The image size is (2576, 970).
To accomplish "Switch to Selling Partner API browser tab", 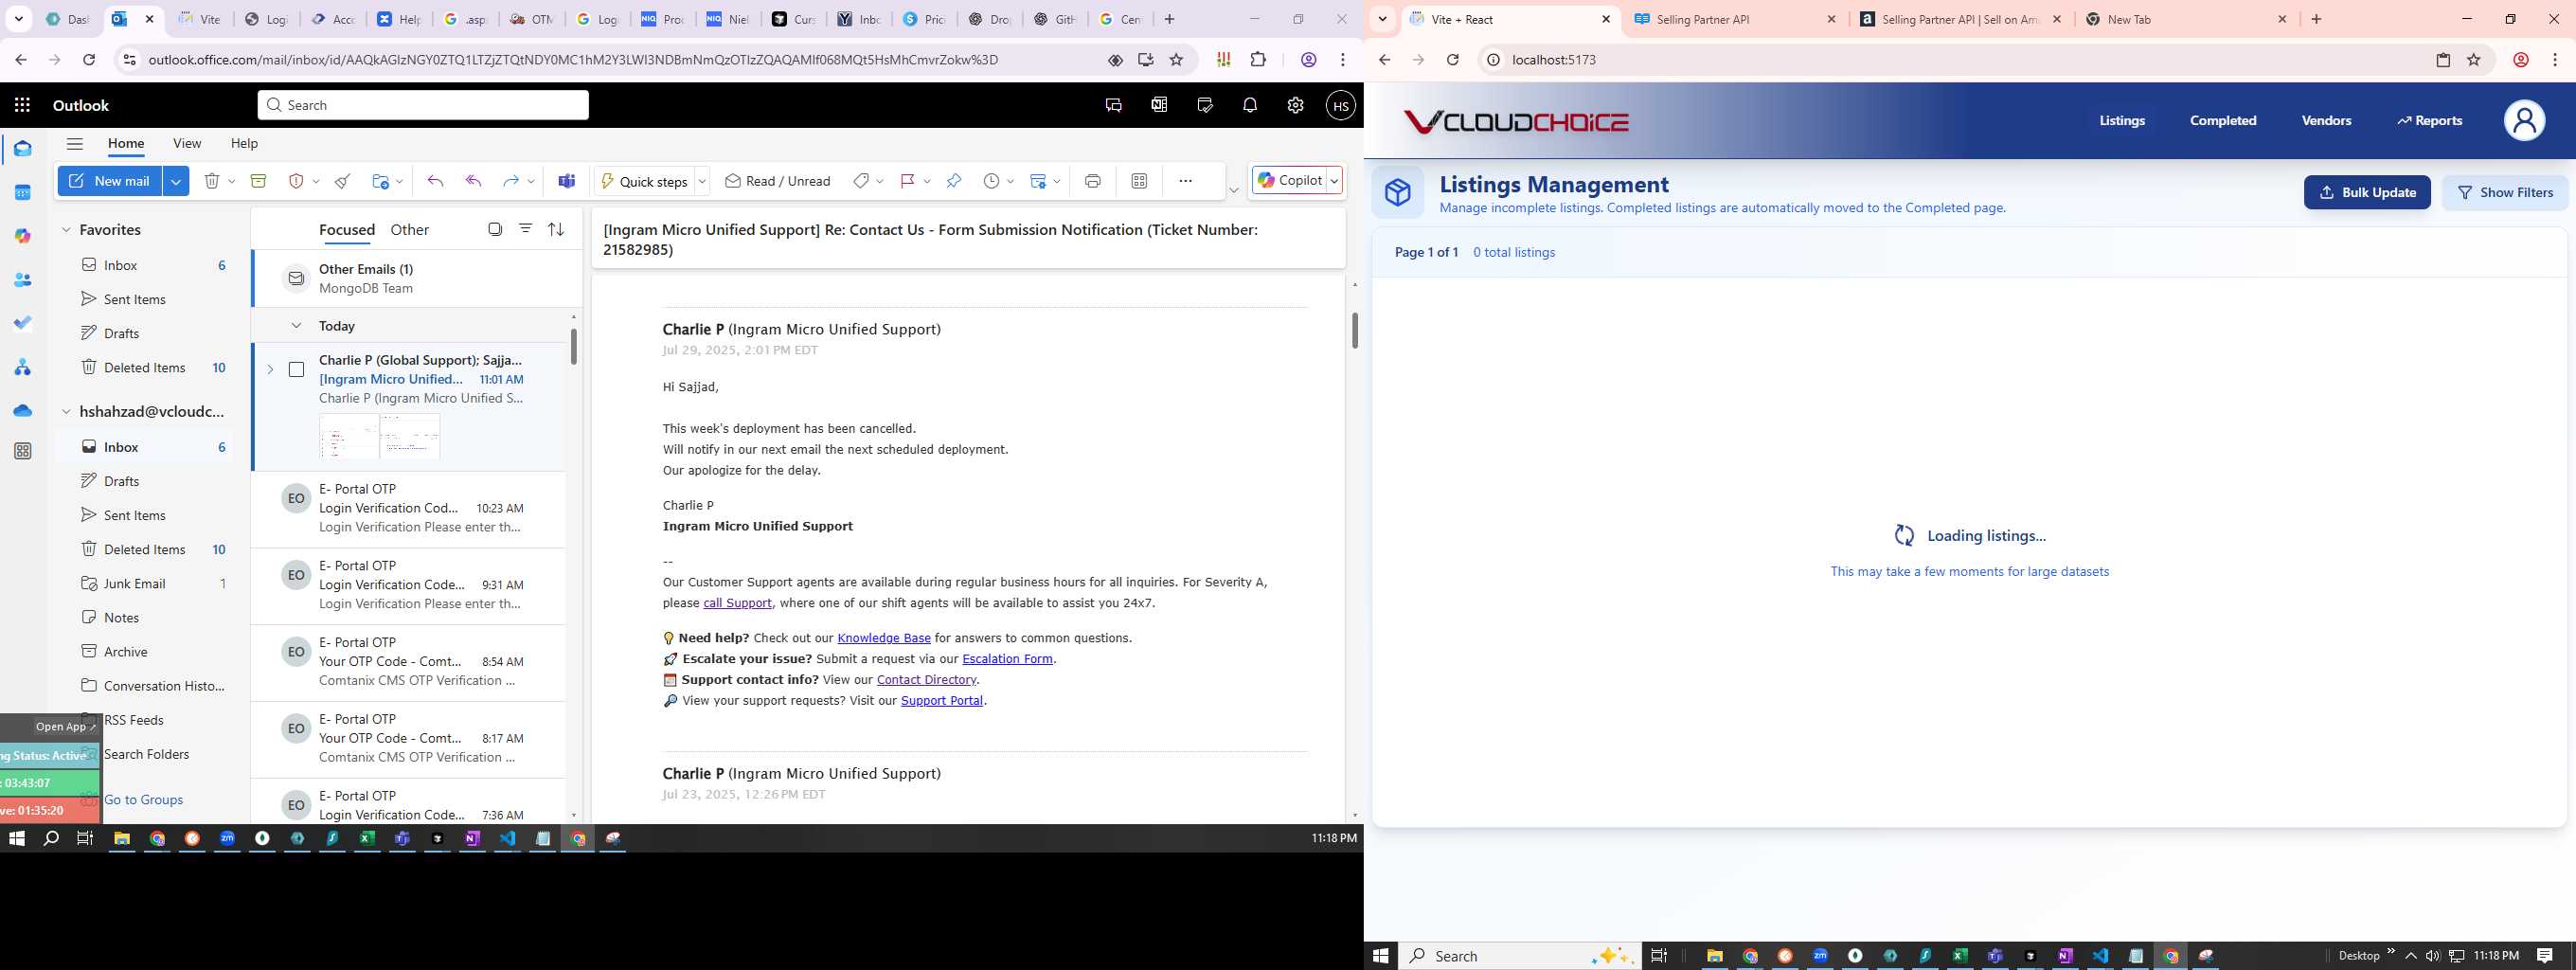I will (1734, 19).
